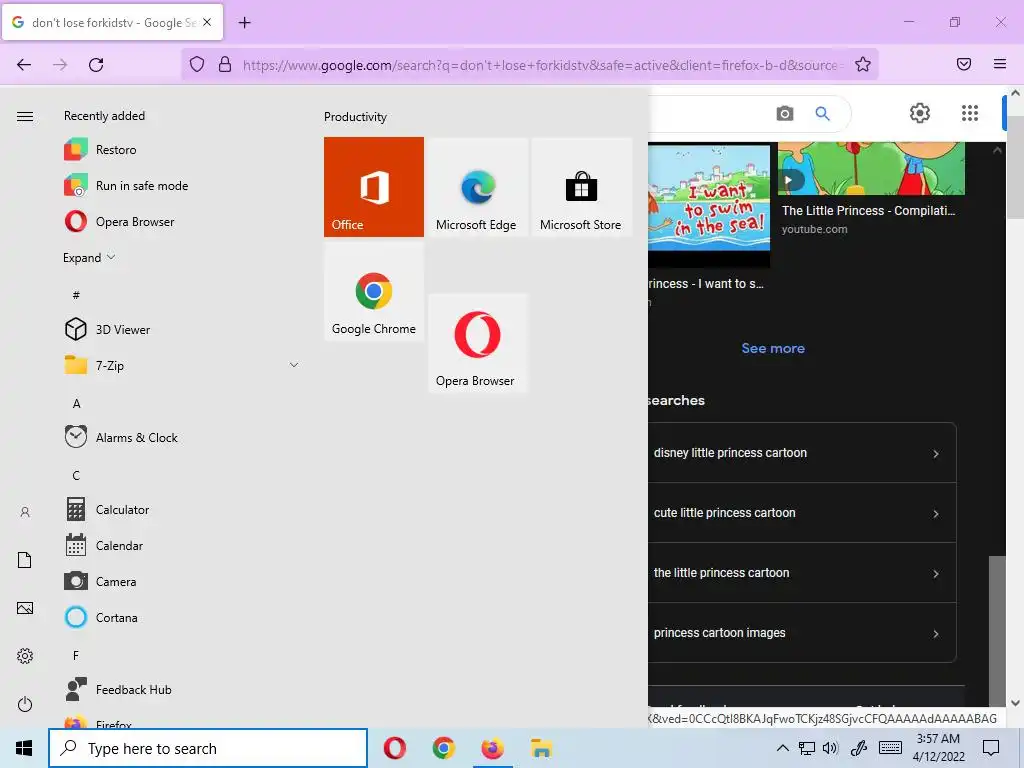Launch Google Chrome tile
This screenshot has width=1024, height=768.
click(x=374, y=291)
